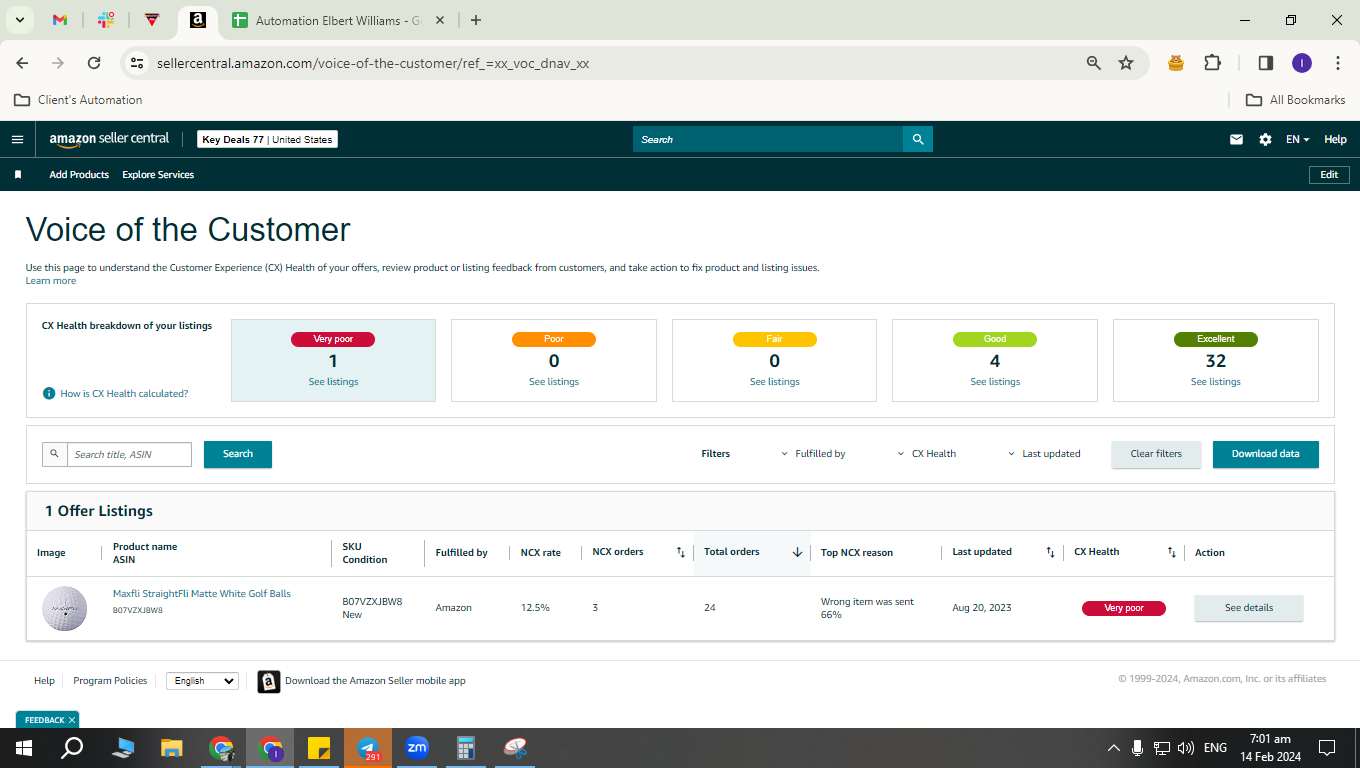1360x768 pixels.
Task: Click the bookmark icon beside Add Products
Action: tap(18, 175)
